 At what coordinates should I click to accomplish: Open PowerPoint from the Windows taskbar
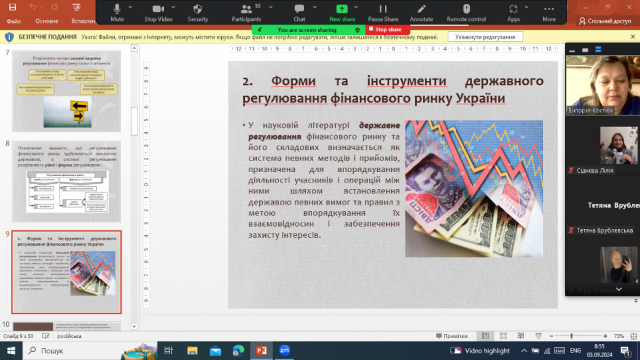[261, 350]
